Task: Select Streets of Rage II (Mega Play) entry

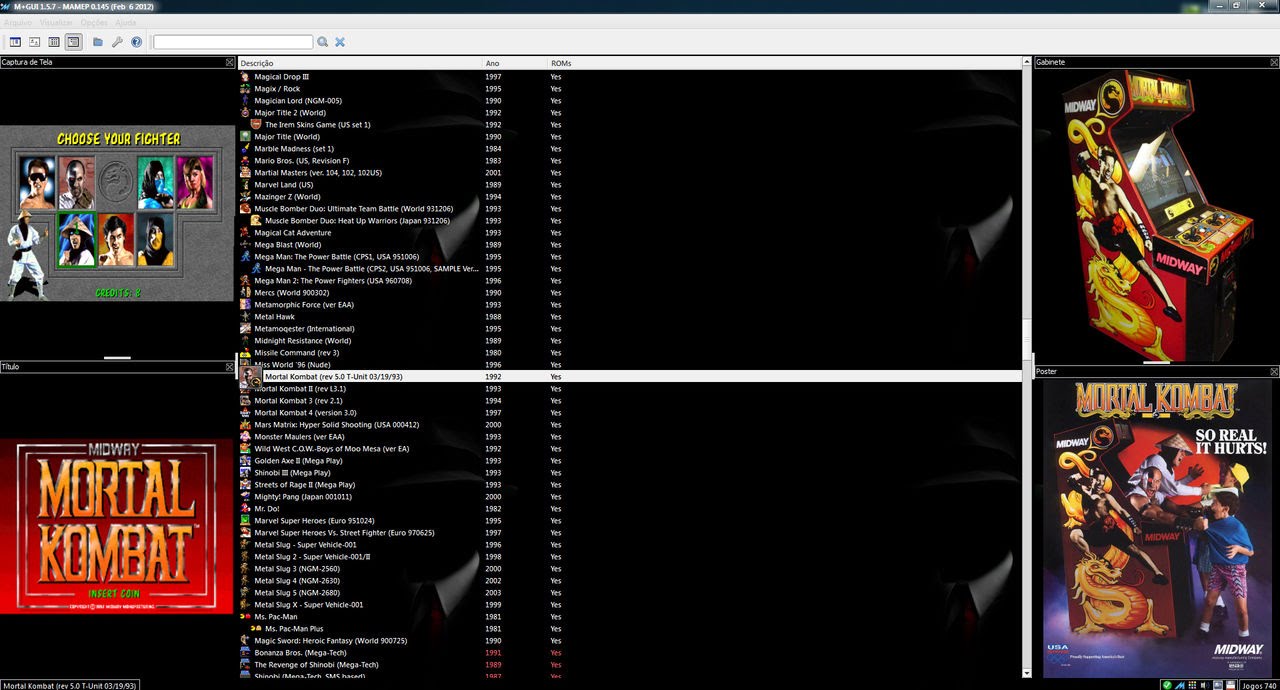Action: pyautogui.click(x=630, y=485)
